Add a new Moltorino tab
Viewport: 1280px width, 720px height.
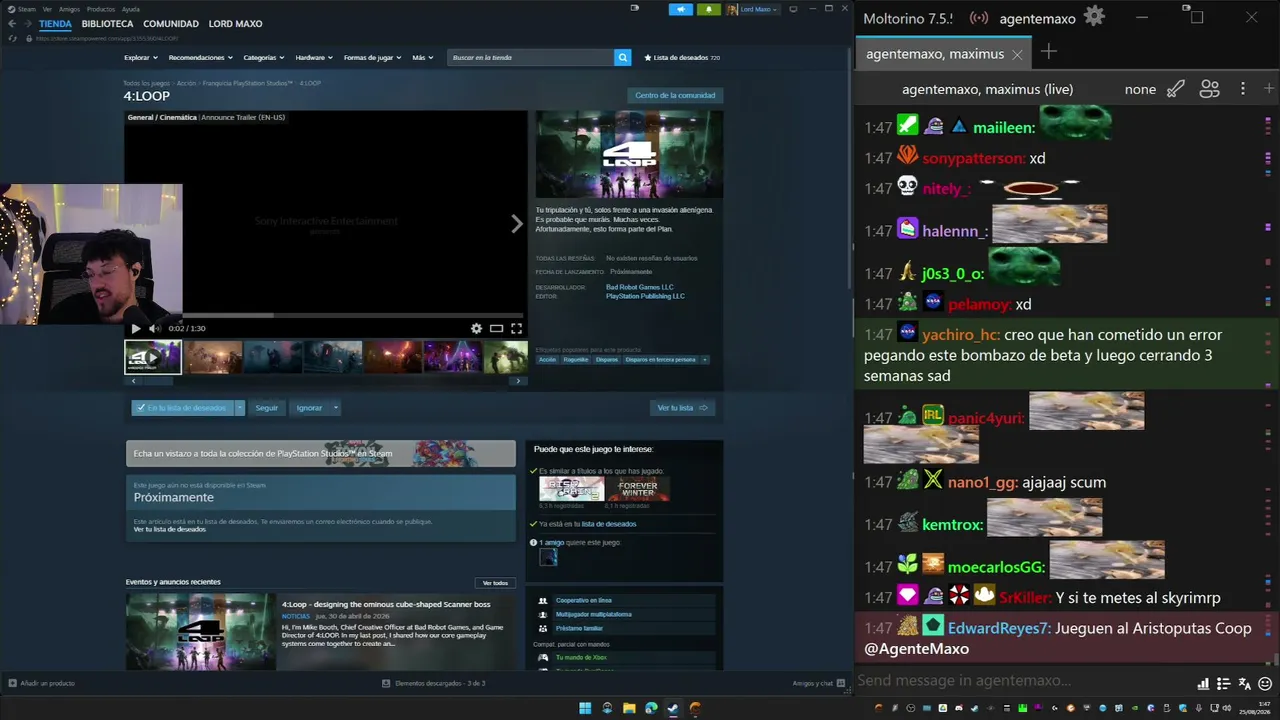[1048, 52]
